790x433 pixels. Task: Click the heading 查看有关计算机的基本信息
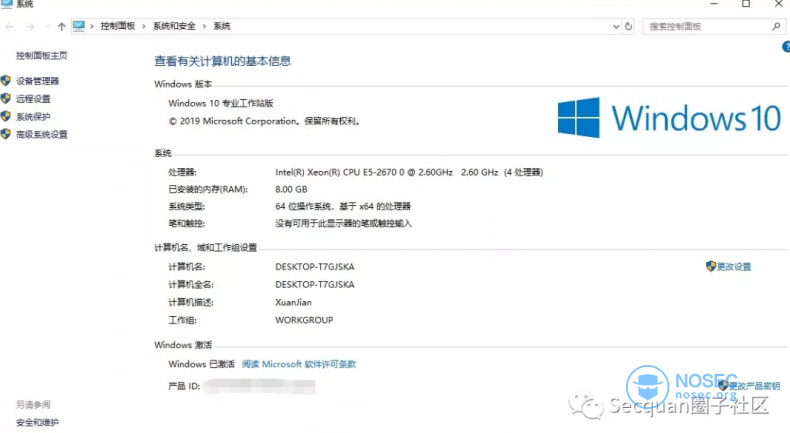click(223, 61)
